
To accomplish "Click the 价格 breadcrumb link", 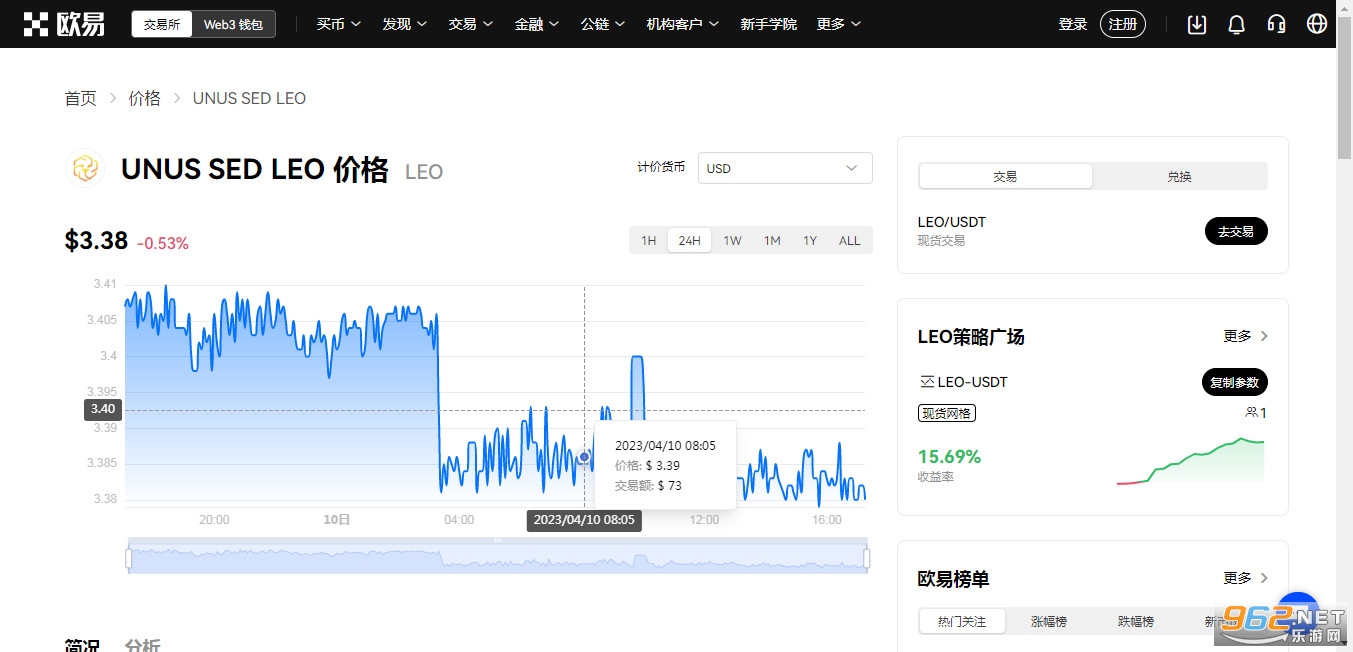I will coord(144,98).
